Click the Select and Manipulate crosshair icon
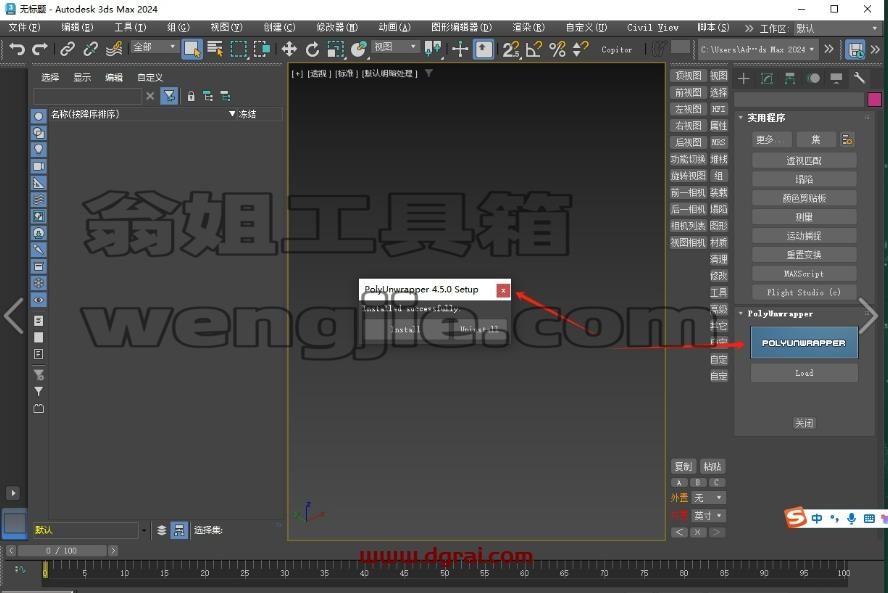888x593 pixels. tap(460, 49)
